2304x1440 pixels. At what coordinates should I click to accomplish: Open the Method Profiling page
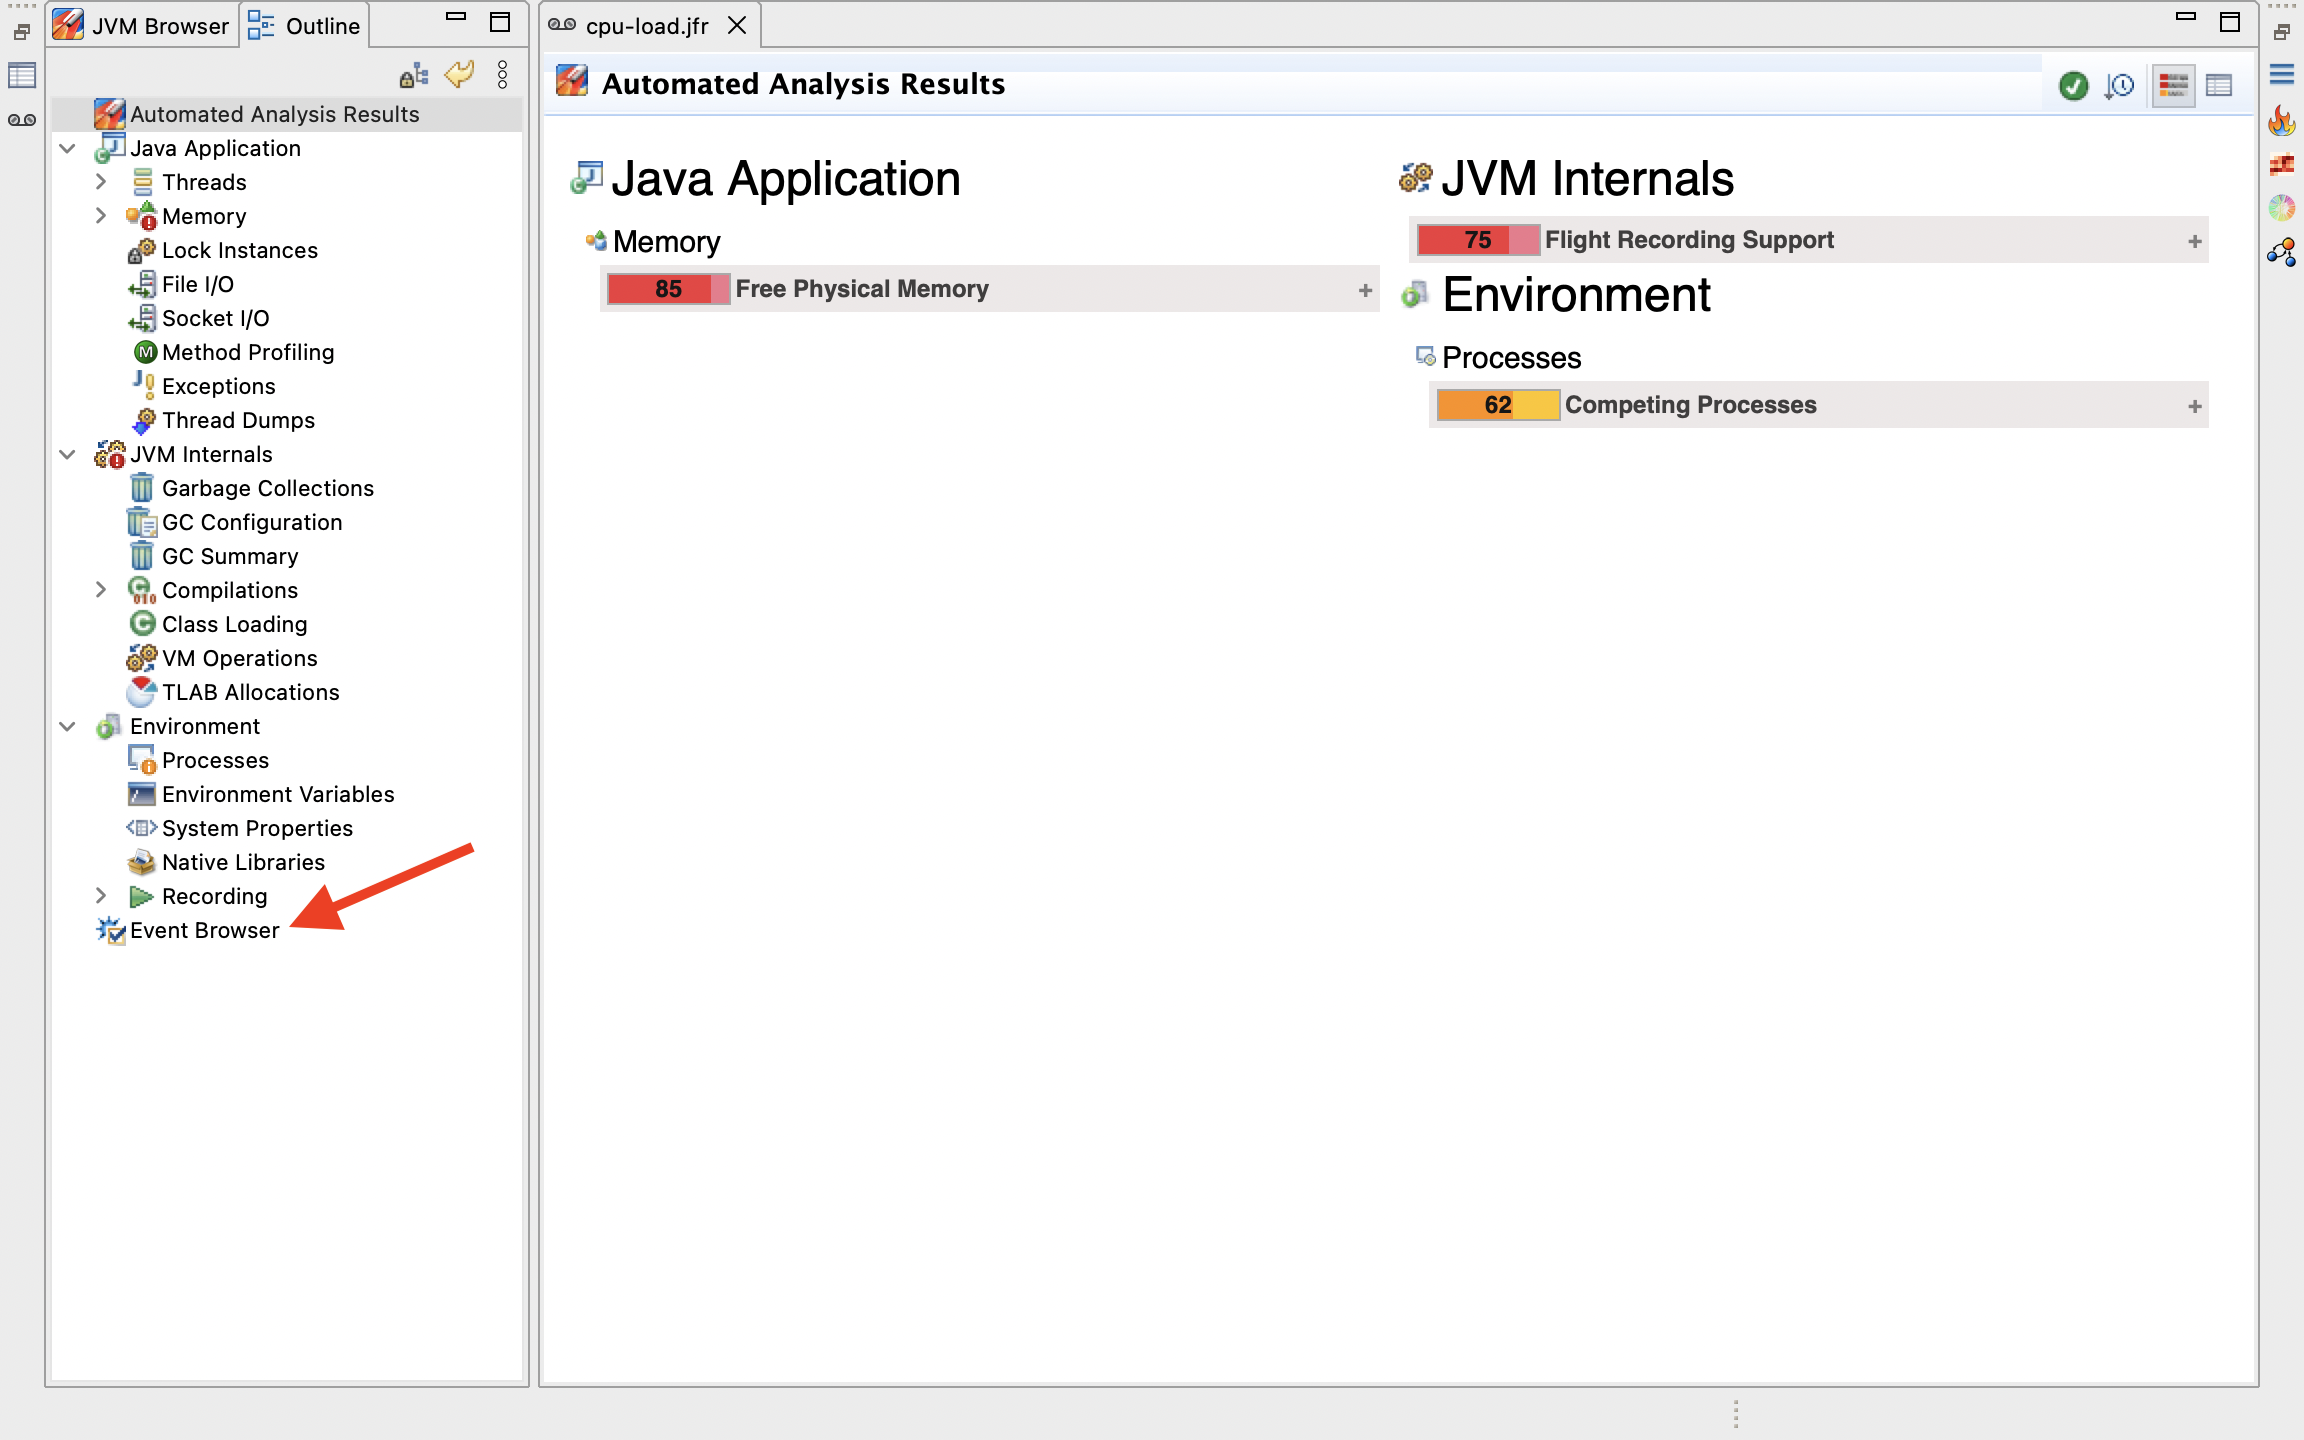pos(247,352)
